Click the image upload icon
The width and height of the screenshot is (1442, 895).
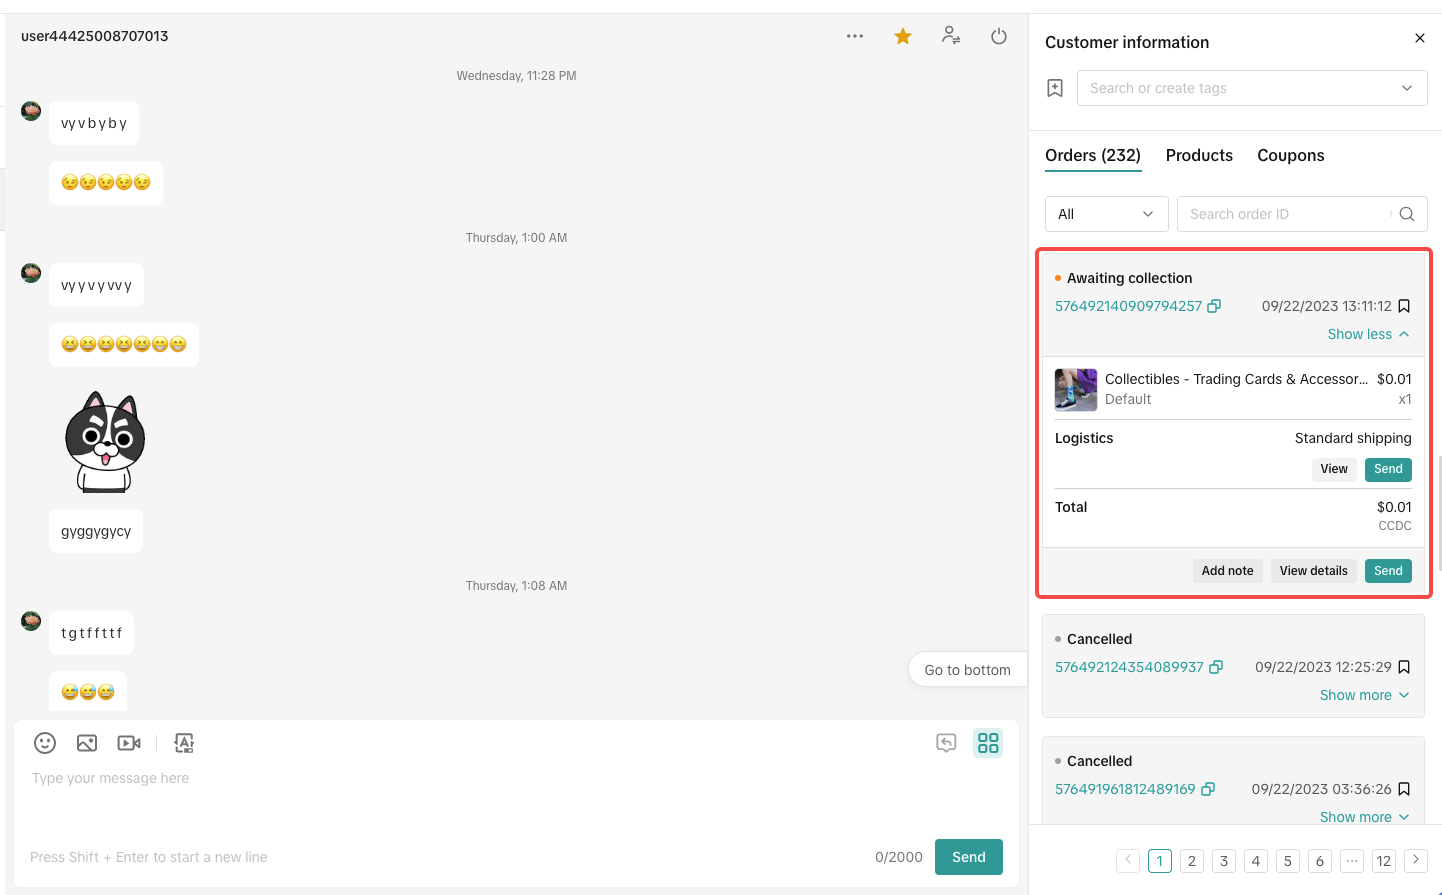pos(87,743)
